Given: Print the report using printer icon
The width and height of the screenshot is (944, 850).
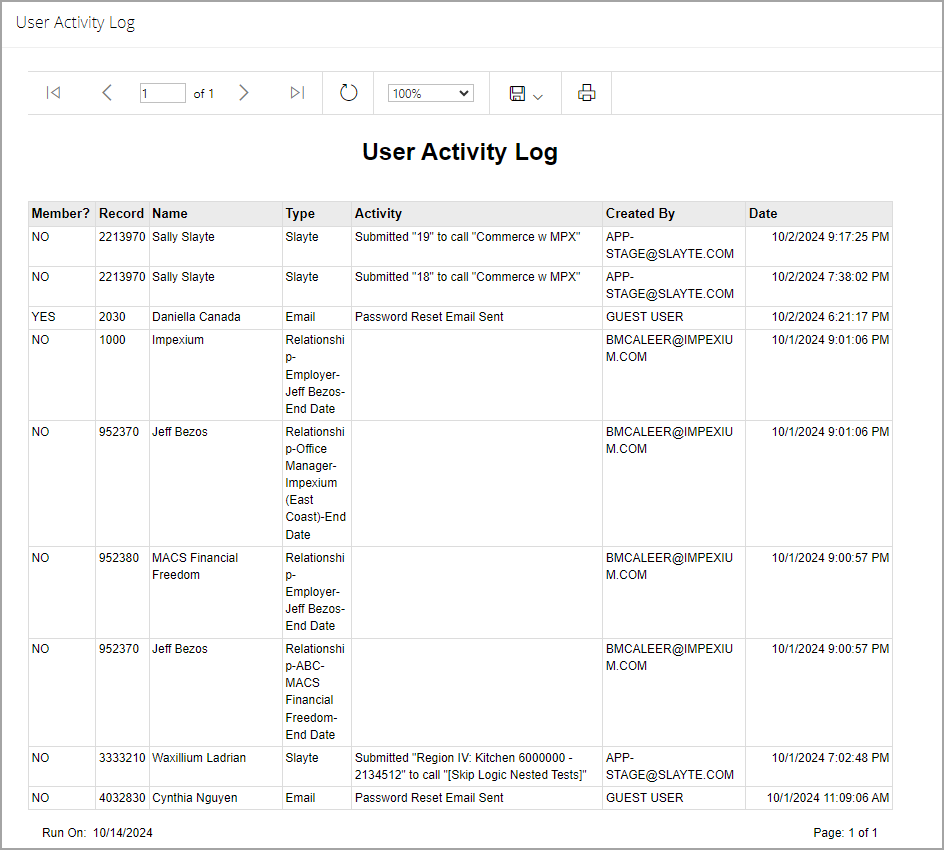Looking at the screenshot, I should click(586, 93).
